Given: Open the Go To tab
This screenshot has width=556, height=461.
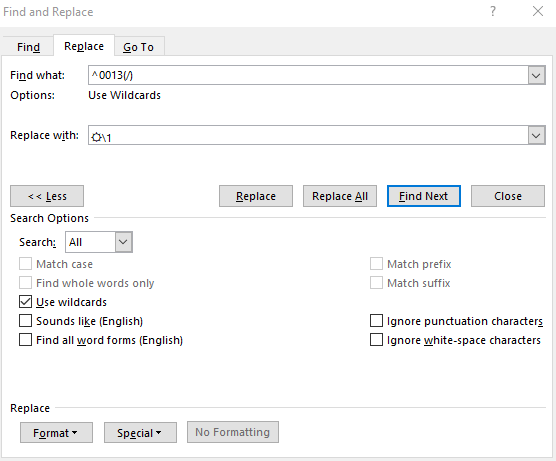Looking at the screenshot, I should [139, 47].
